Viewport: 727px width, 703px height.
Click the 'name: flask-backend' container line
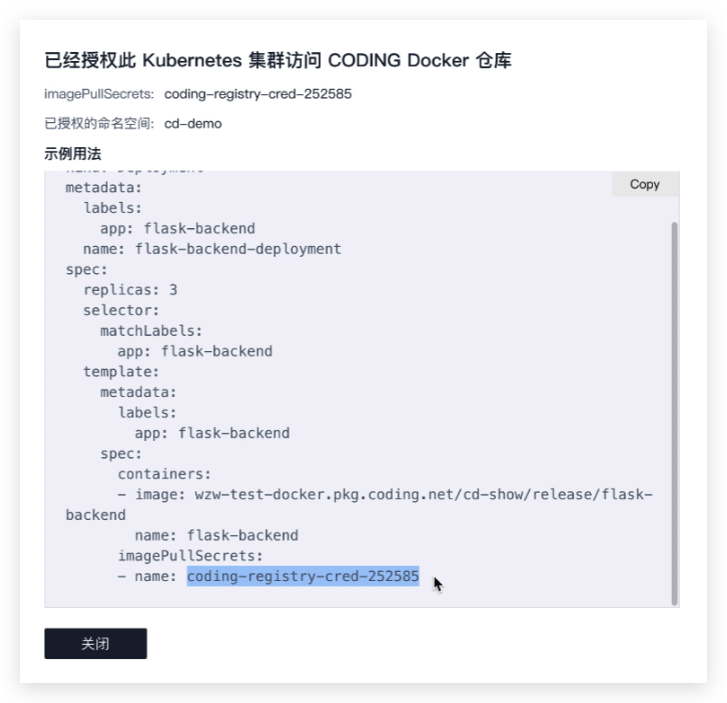click(x=217, y=535)
